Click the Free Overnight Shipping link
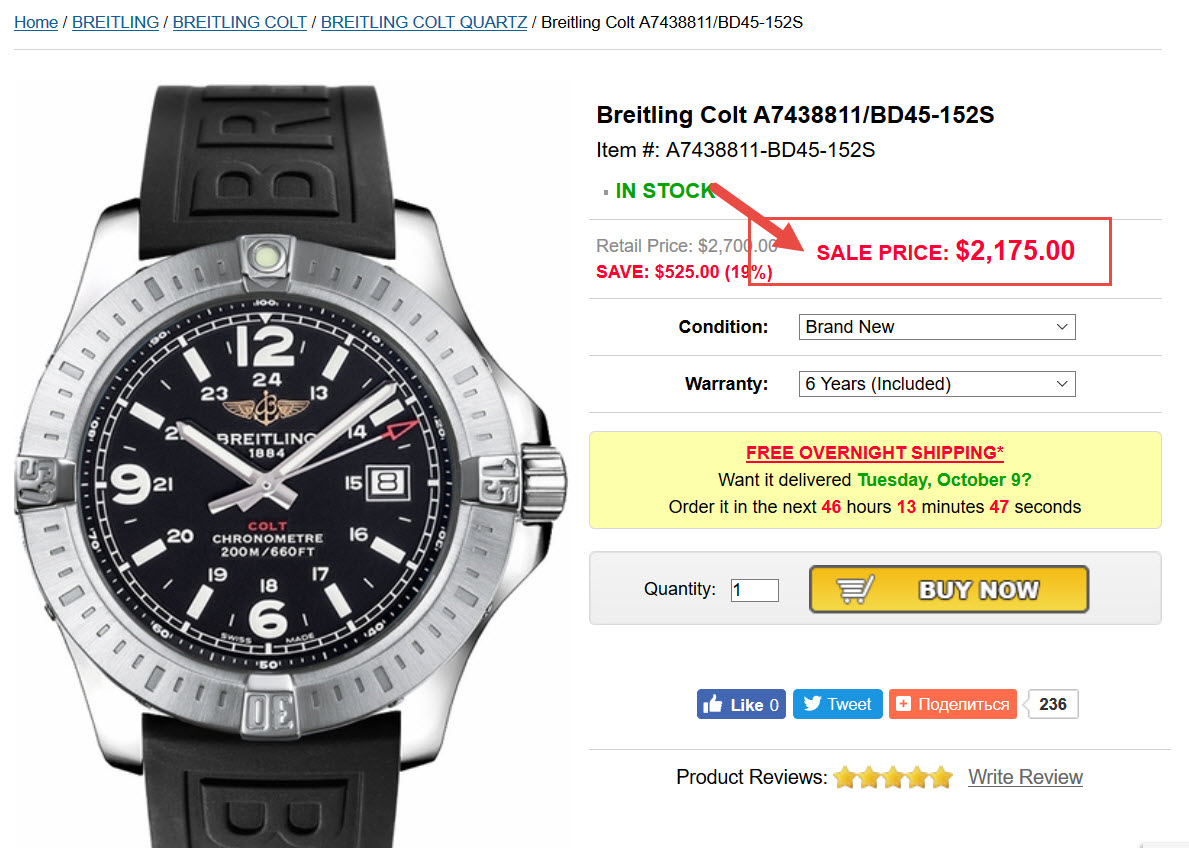This screenshot has height=848, width=1189. click(874, 453)
